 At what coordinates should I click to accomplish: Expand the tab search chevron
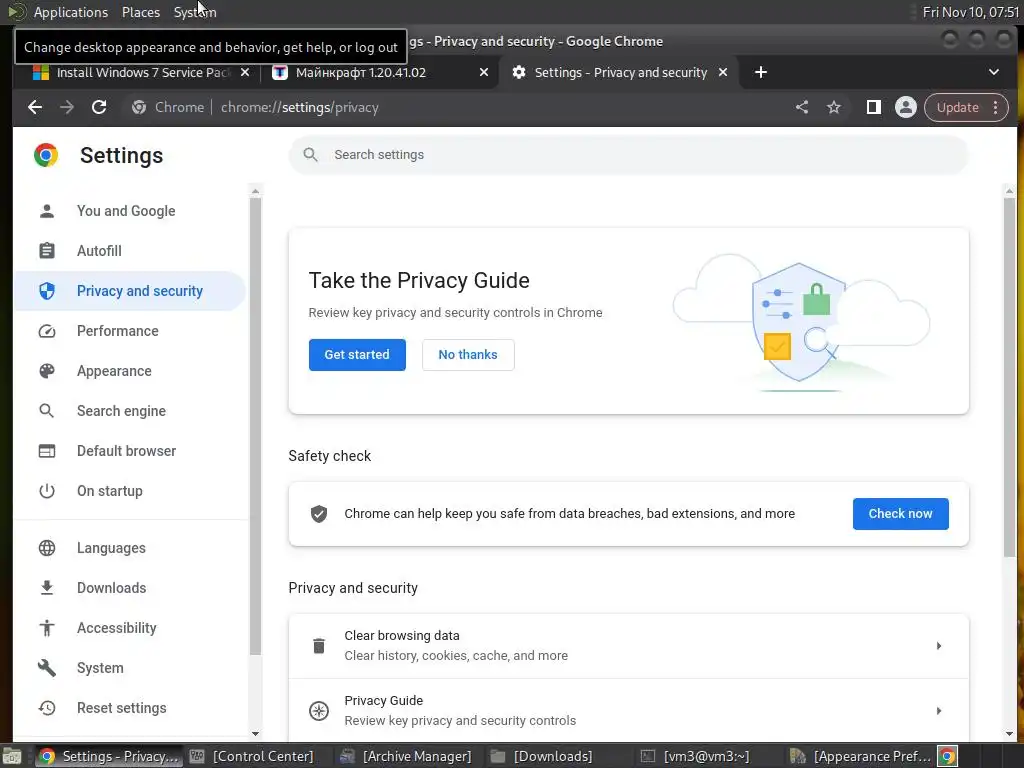[x=993, y=72]
